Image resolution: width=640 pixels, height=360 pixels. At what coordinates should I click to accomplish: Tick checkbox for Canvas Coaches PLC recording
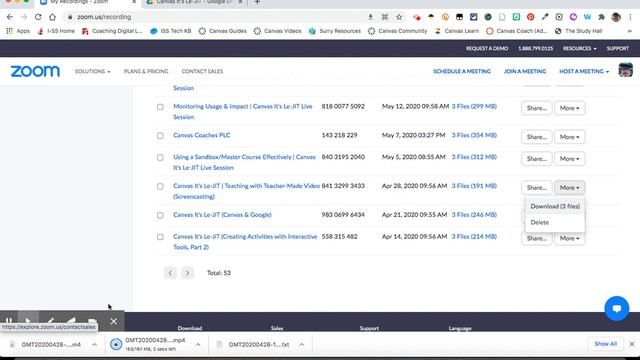click(x=160, y=136)
